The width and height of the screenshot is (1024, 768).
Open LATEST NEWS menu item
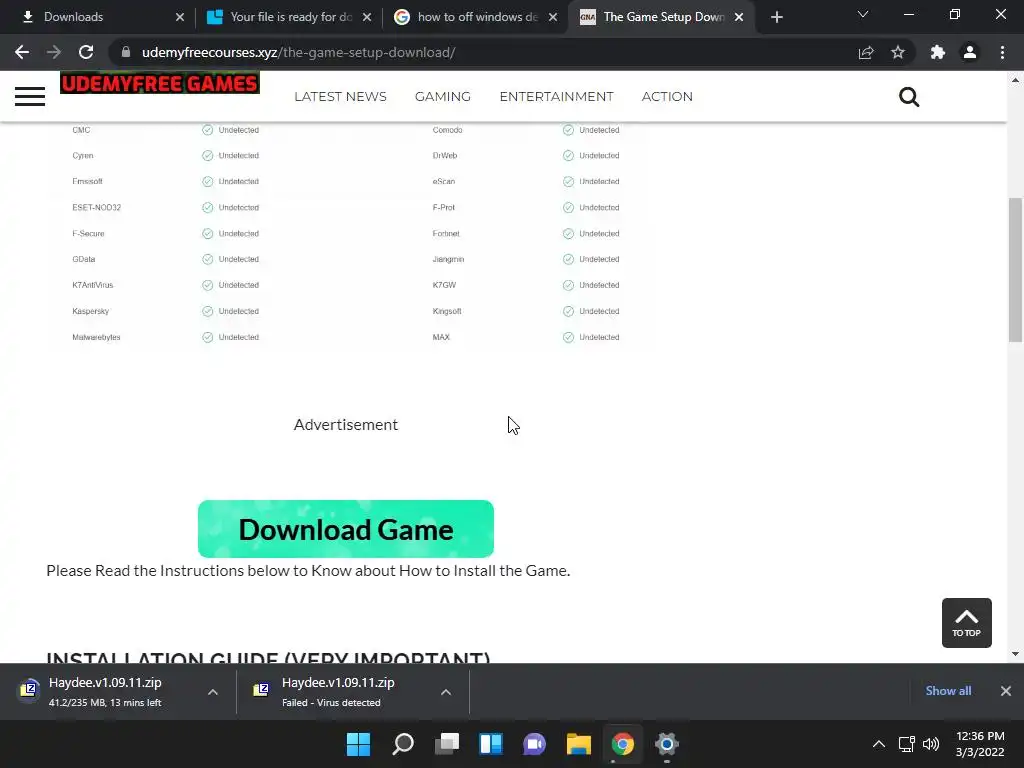point(340,97)
